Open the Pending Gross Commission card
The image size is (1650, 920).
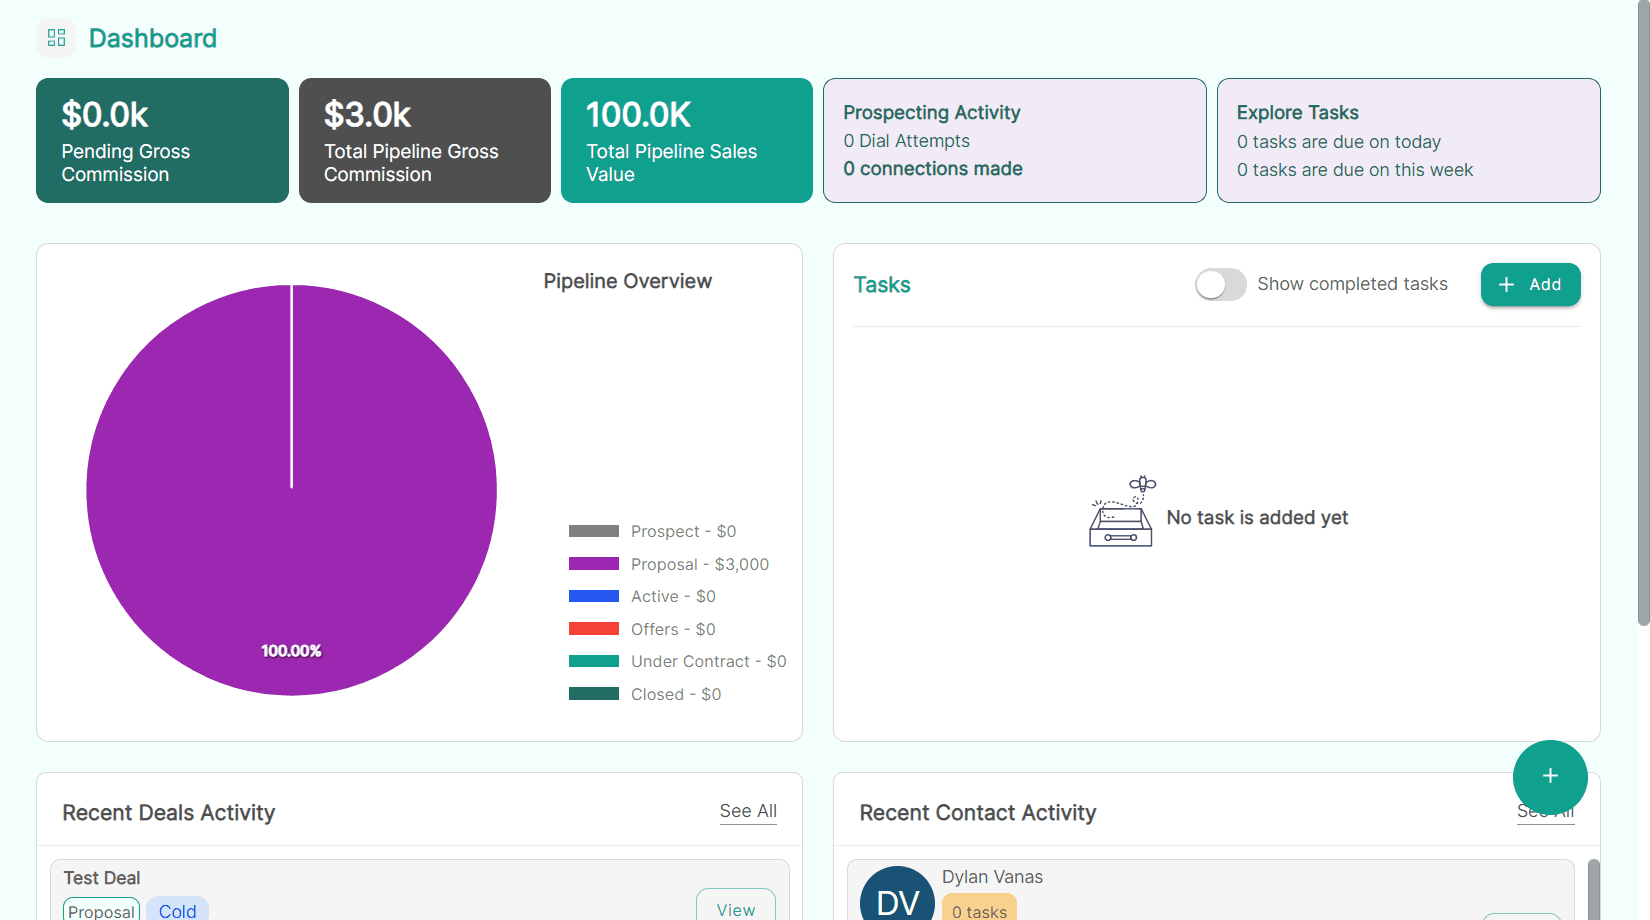161,140
